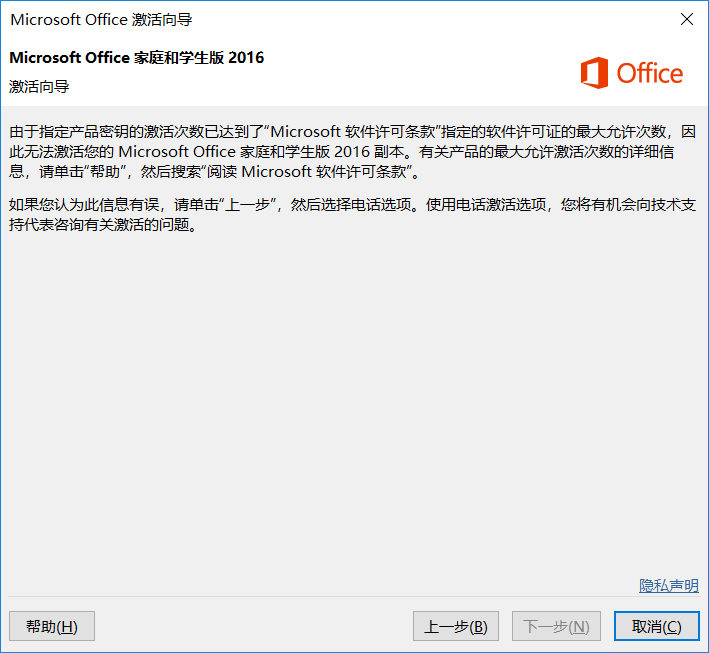Viewport: 709px width, 653px height.
Task: Click the 帮助(H) help button
Action: click(52, 626)
